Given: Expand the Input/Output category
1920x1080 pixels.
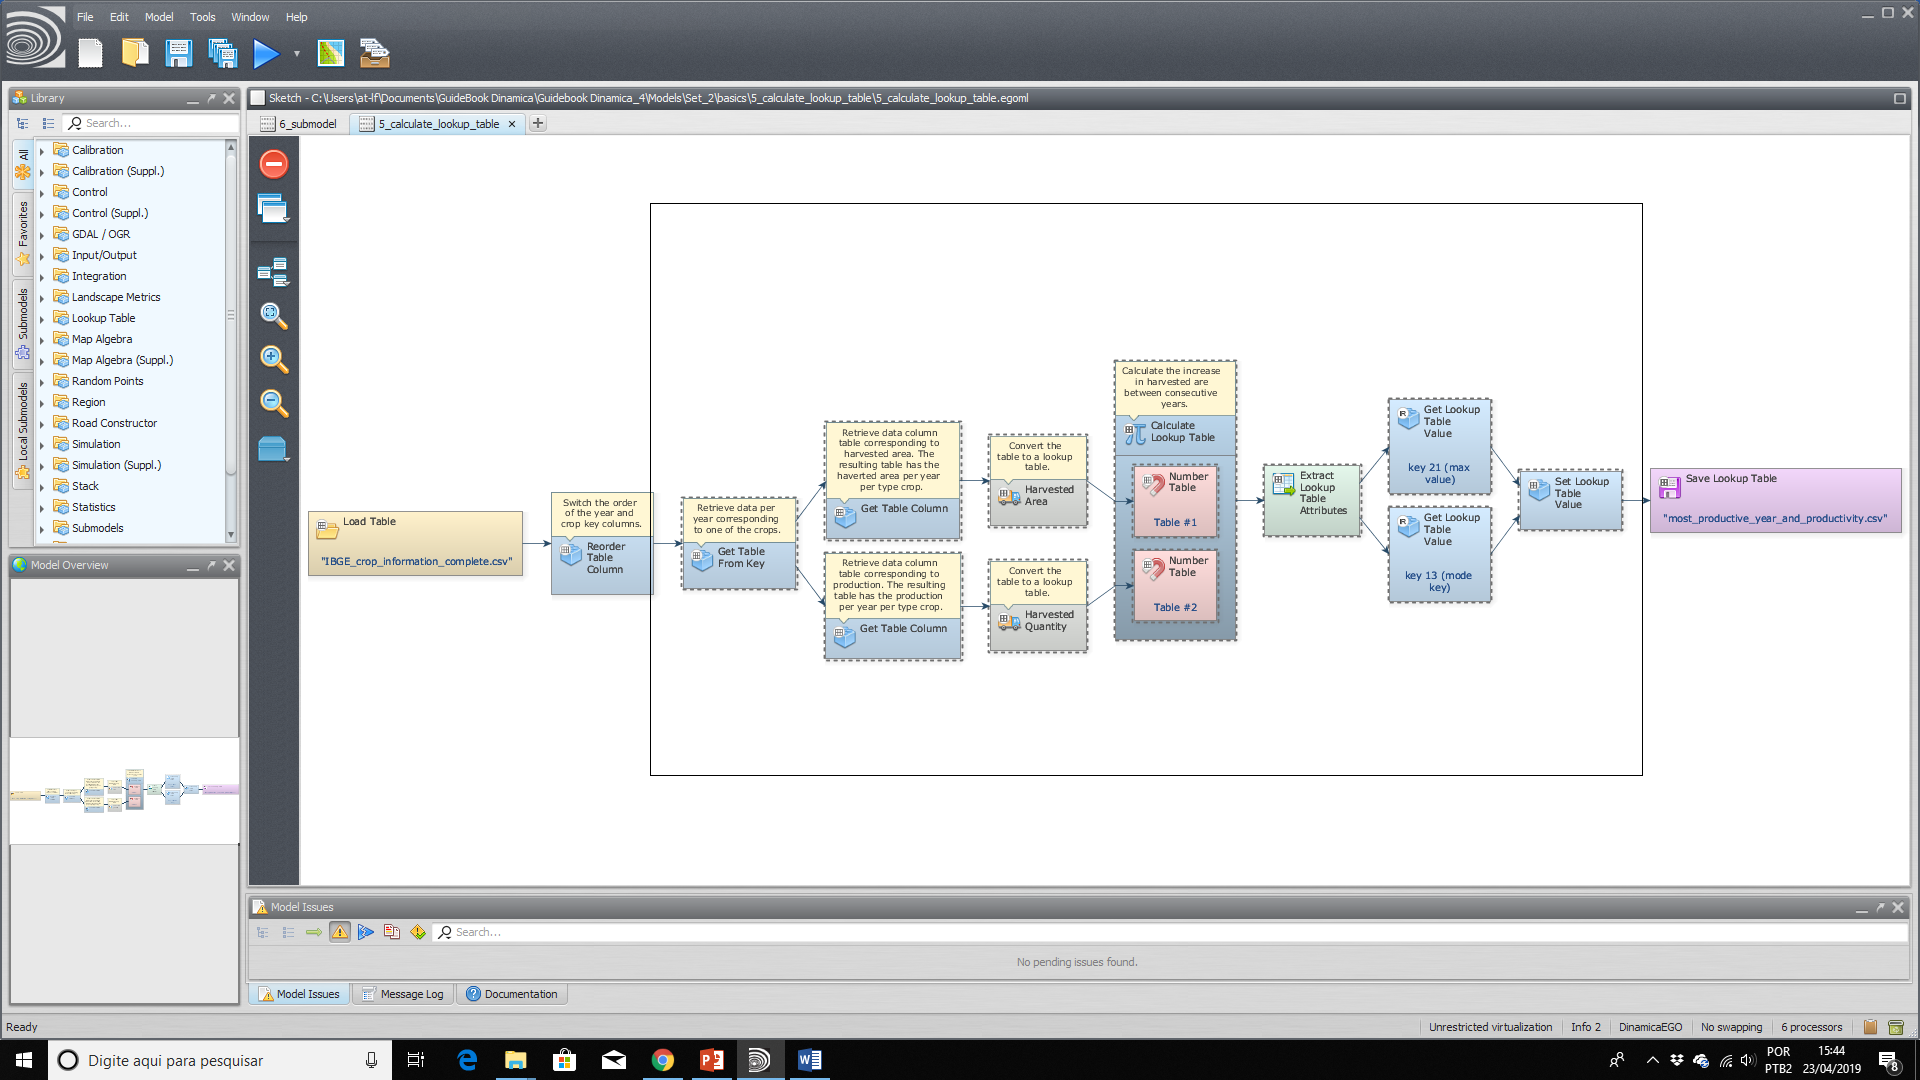Looking at the screenshot, I should point(42,256).
